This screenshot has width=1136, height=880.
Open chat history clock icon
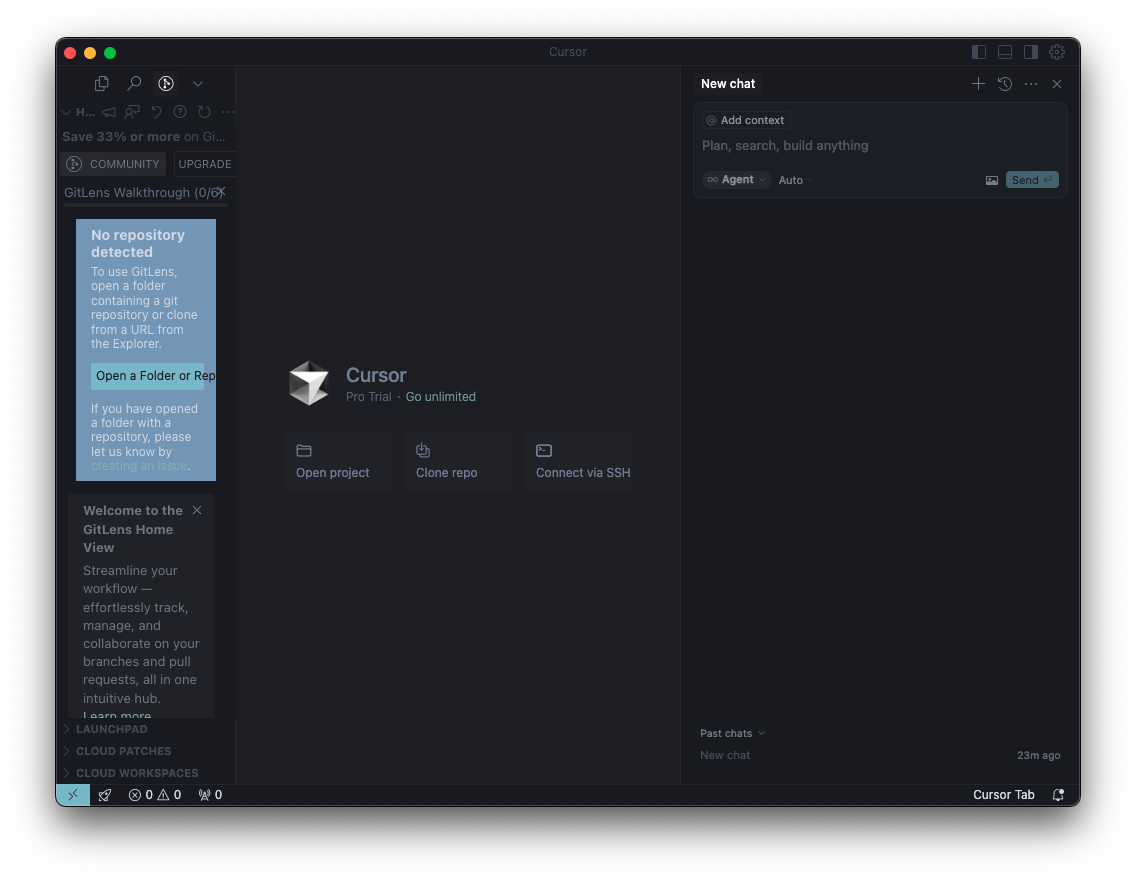click(x=1005, y=84)
